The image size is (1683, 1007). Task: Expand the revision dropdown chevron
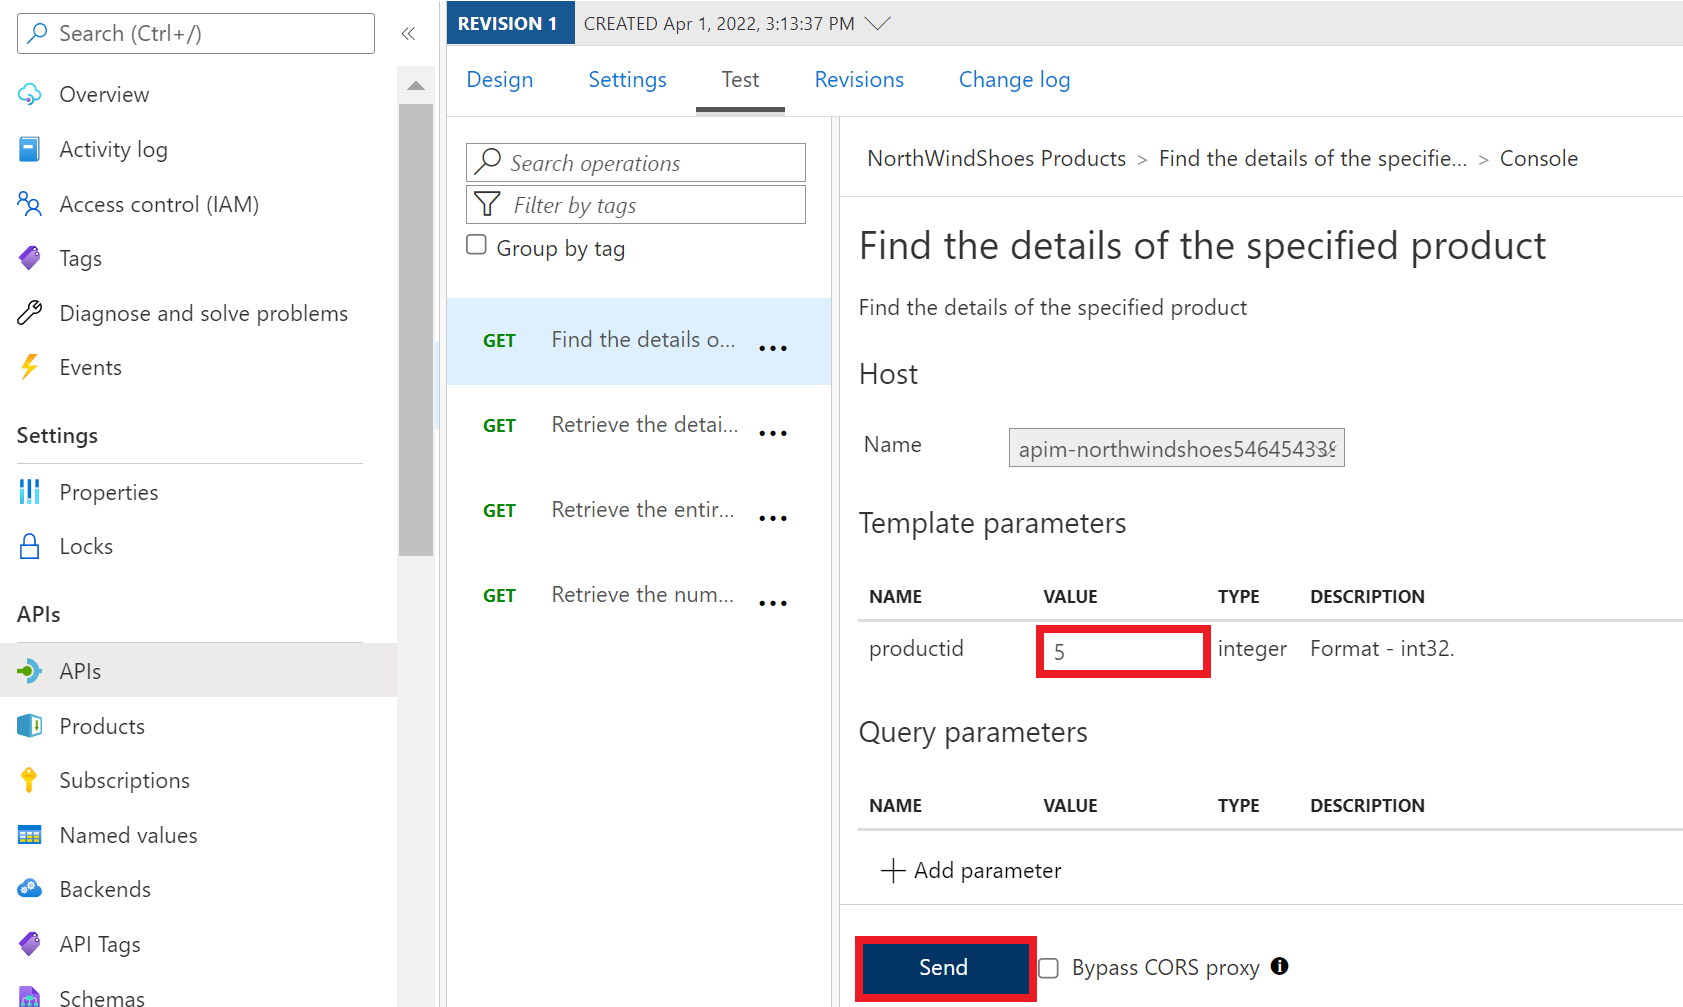click(x=877, y=24)
